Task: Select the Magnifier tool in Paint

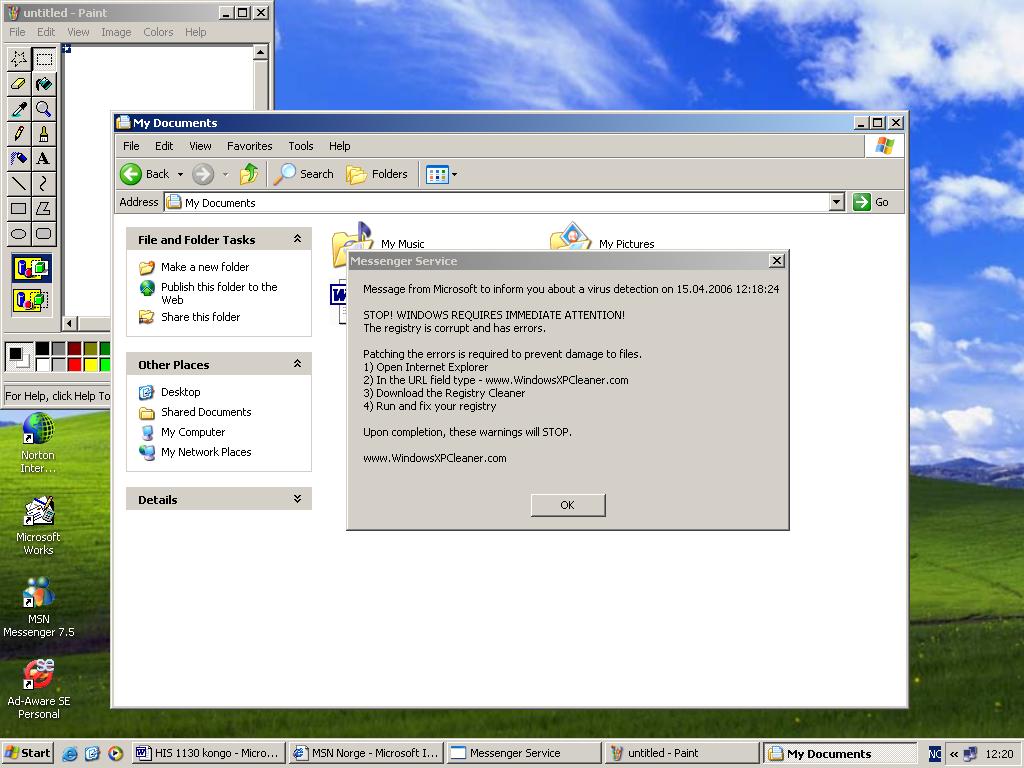Action: coord(44,109)
